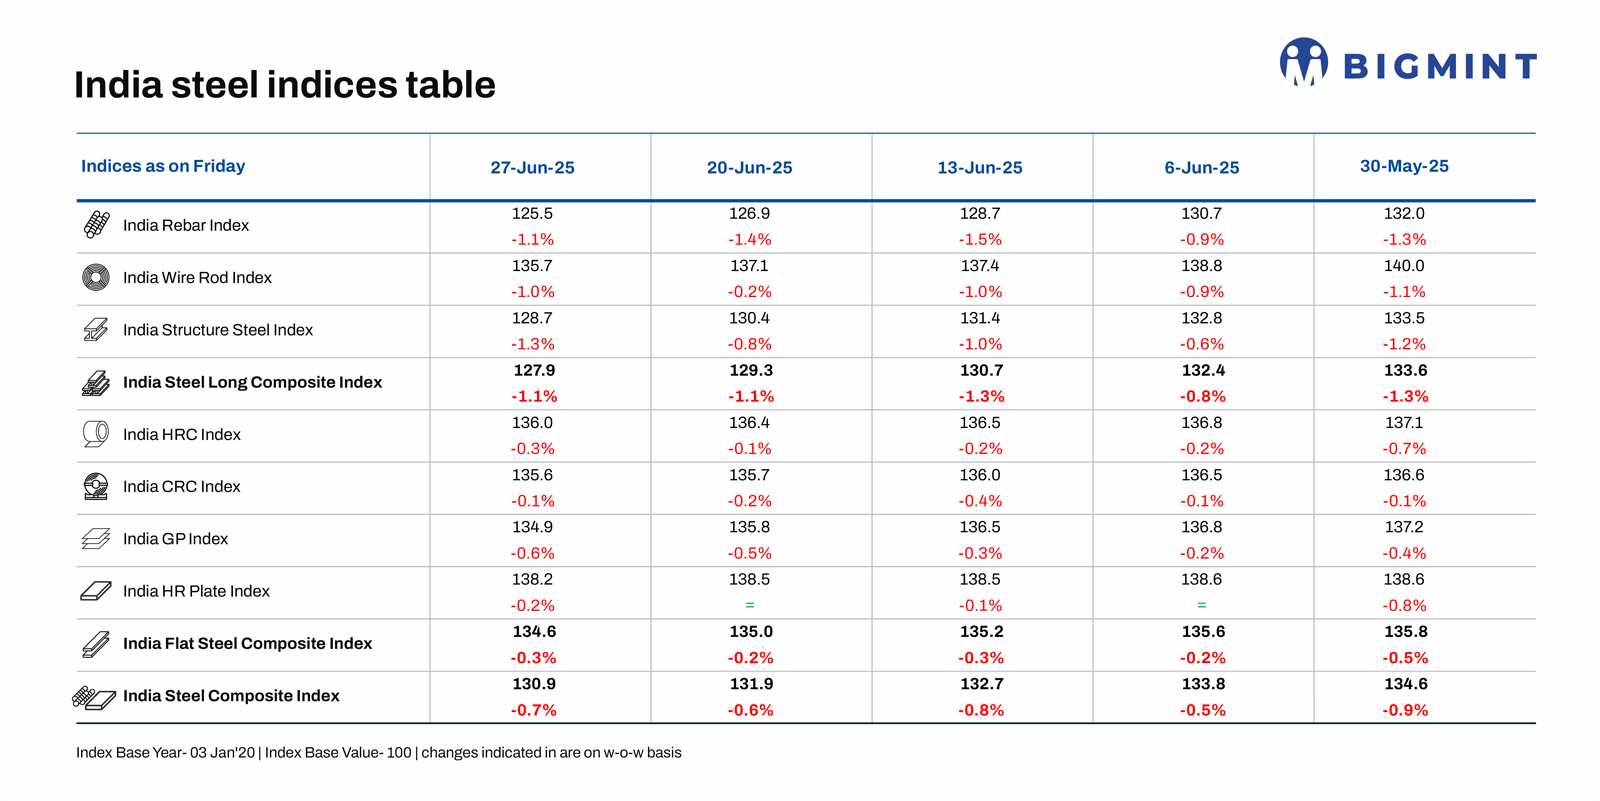
Task: Click the Steel Long Composite icon
Action: pyautogui.click(x=96, y=383)
